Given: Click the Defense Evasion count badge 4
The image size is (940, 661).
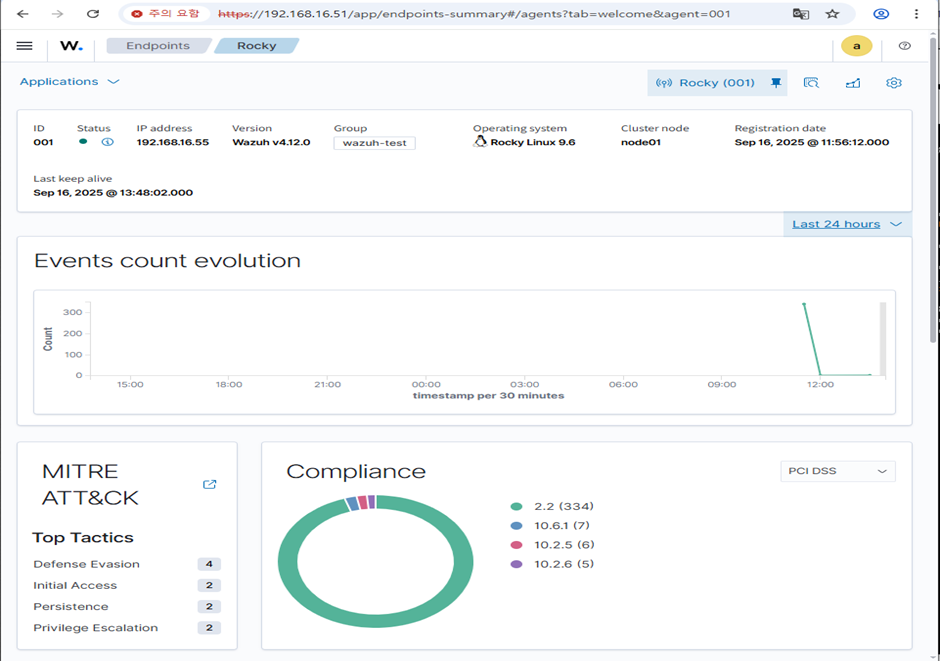Looking at the screenshot, I should pos(209,564).
